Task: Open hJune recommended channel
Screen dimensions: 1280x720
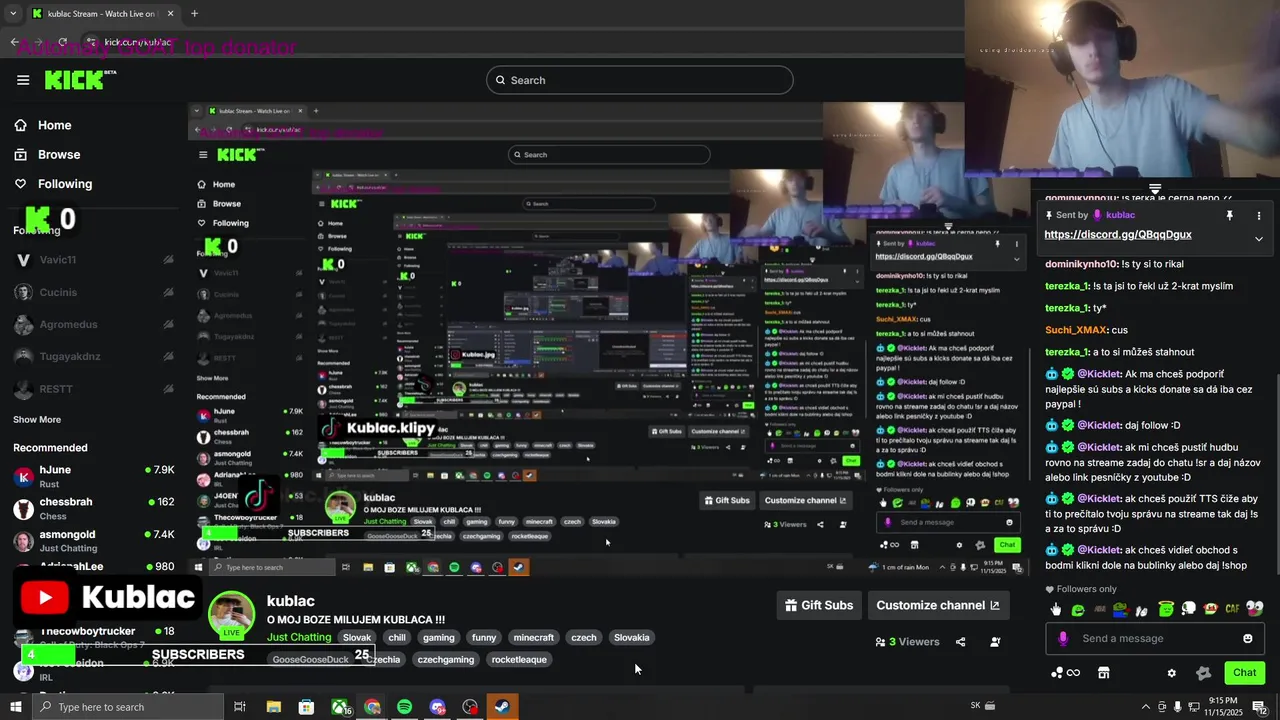Action: click(94, 476)
